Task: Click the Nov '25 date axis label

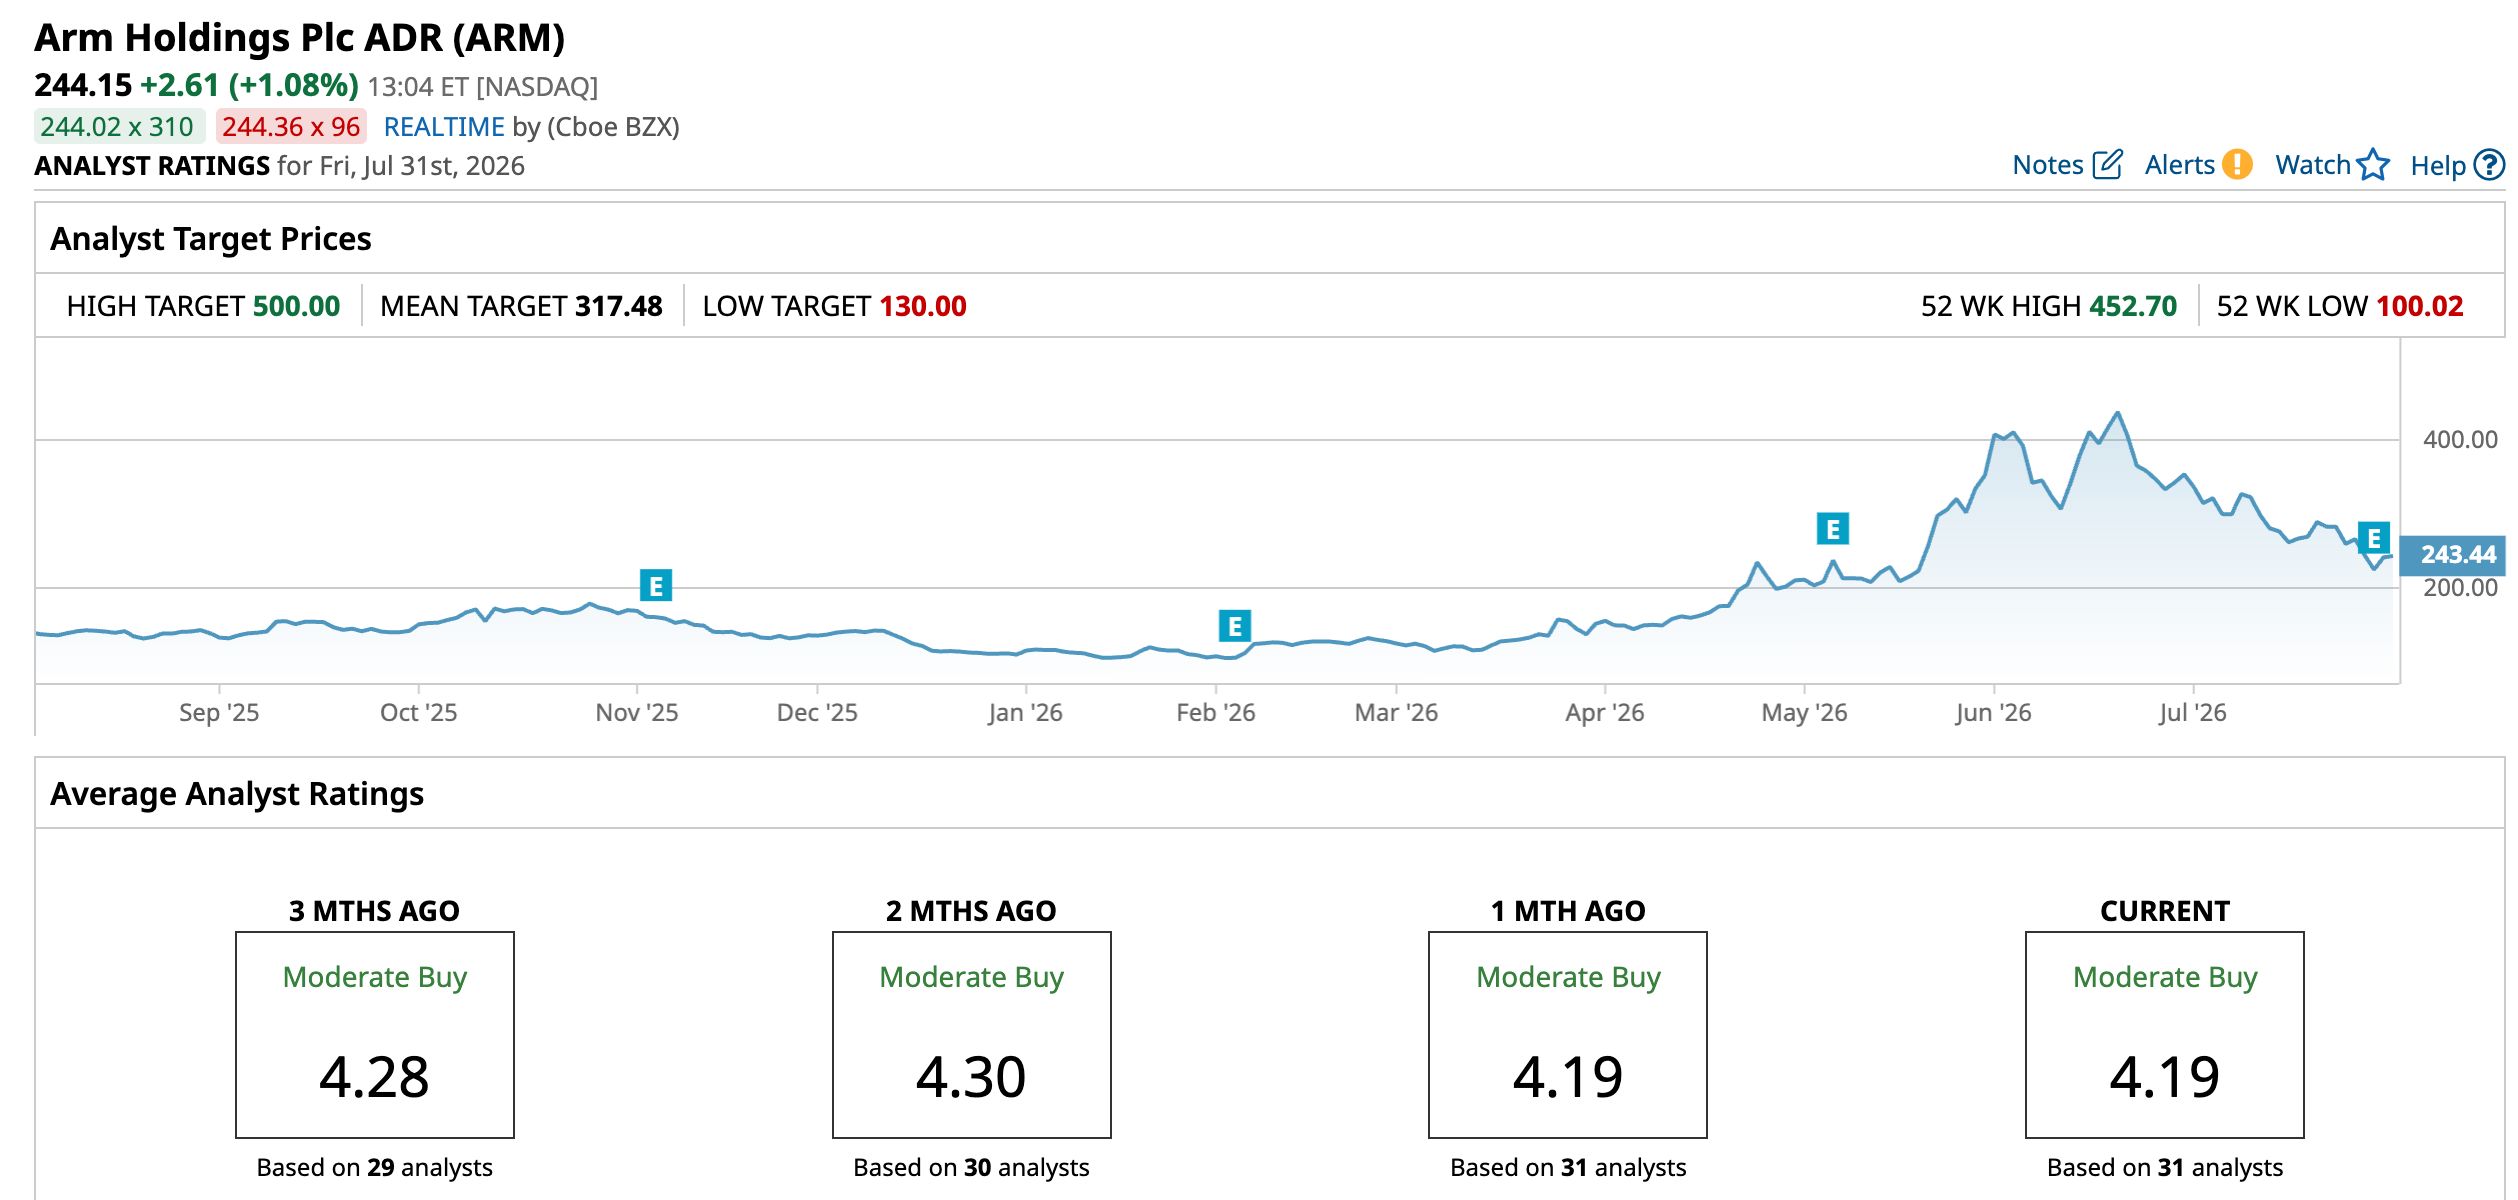Action: (637, 713)
